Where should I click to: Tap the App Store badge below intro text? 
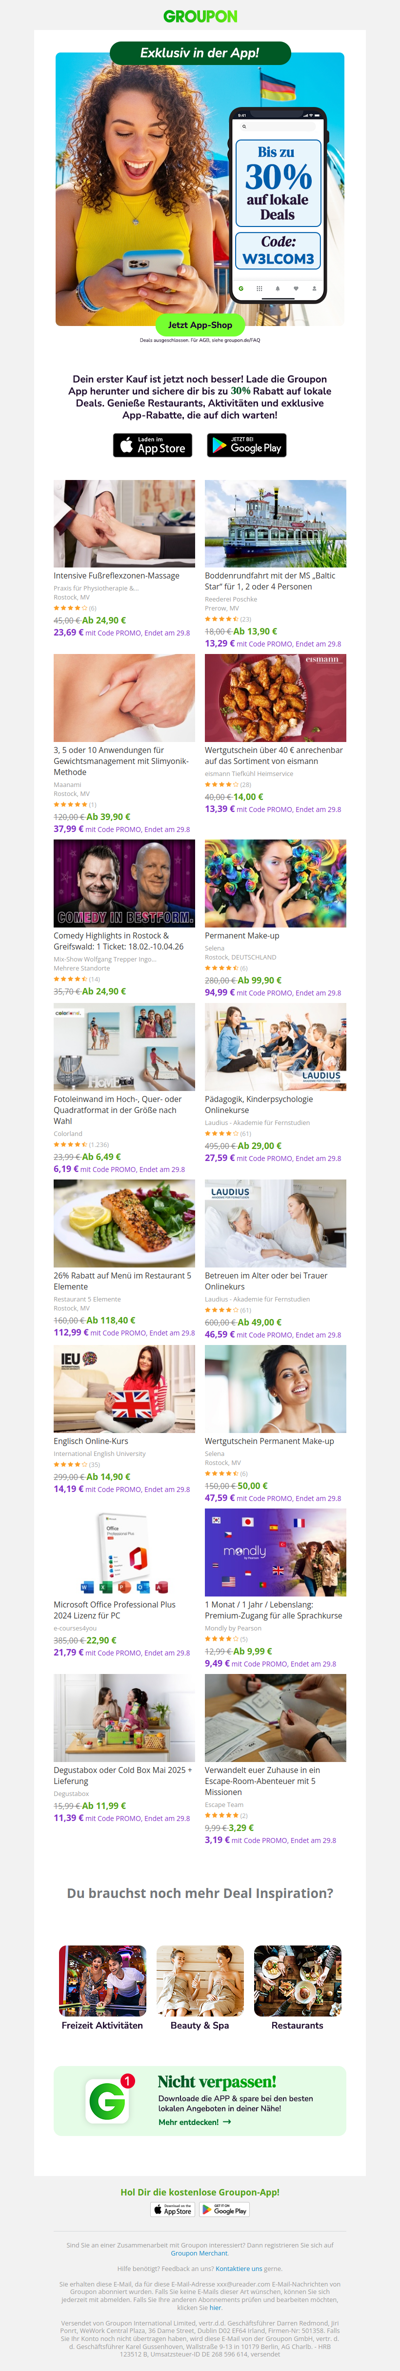[x=152, y=445]
